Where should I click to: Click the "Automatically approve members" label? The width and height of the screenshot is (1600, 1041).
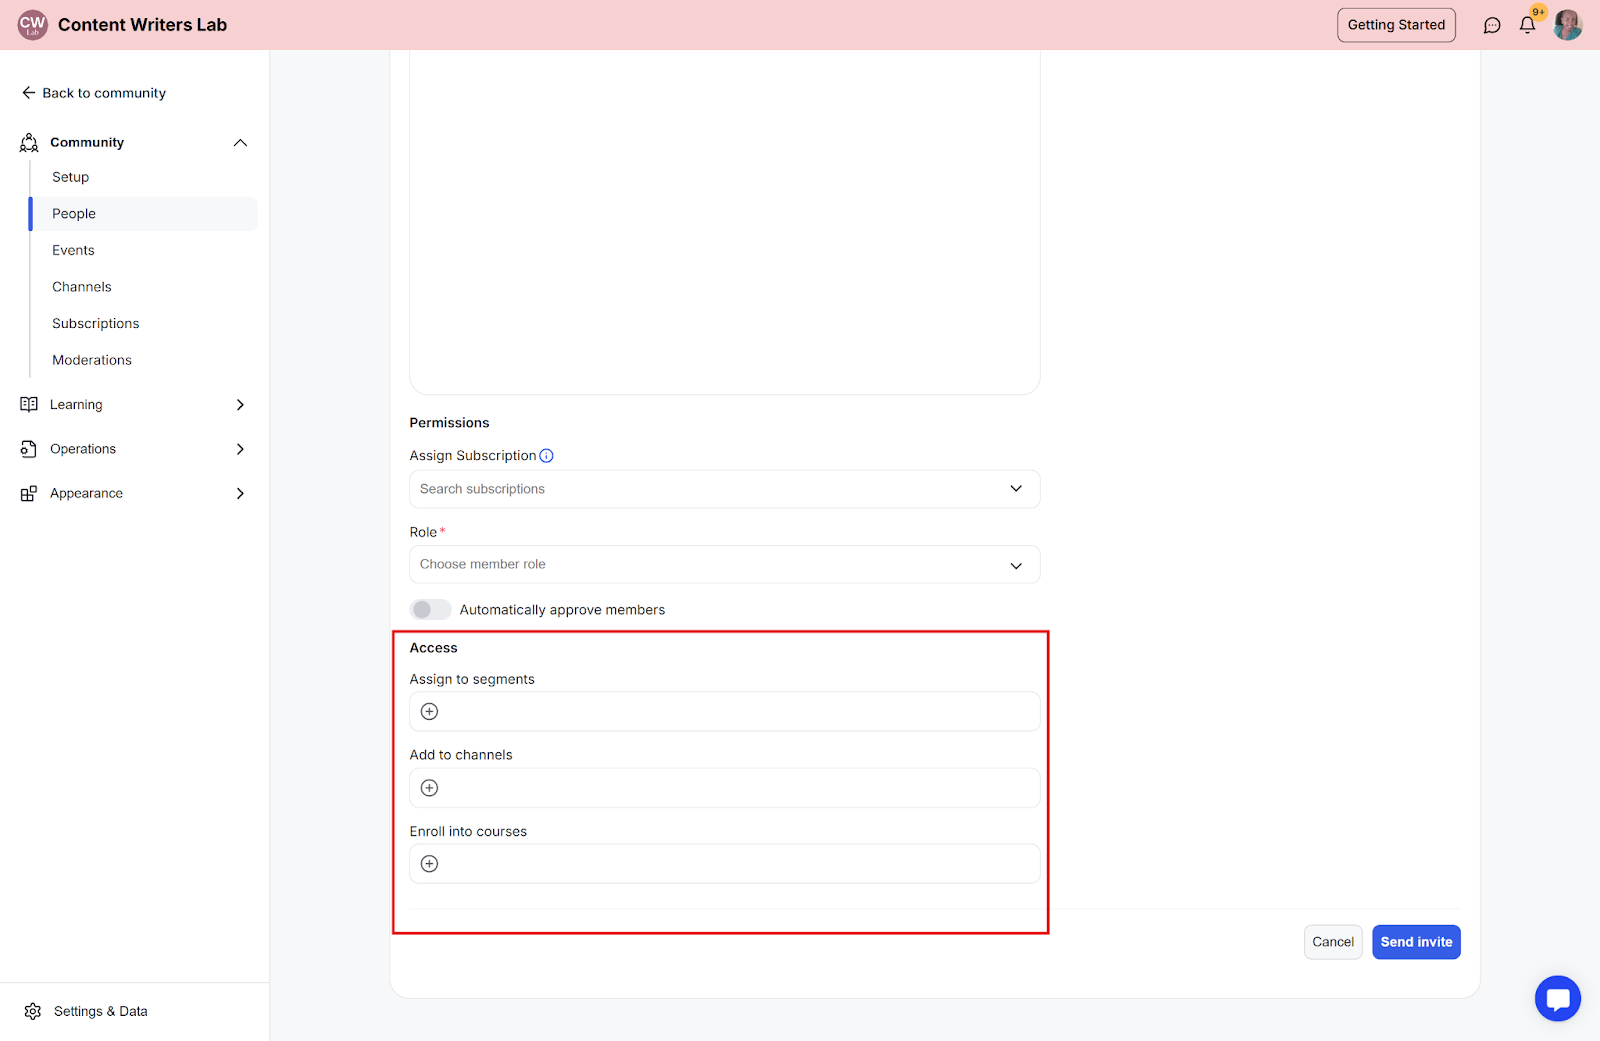(562, 610)
